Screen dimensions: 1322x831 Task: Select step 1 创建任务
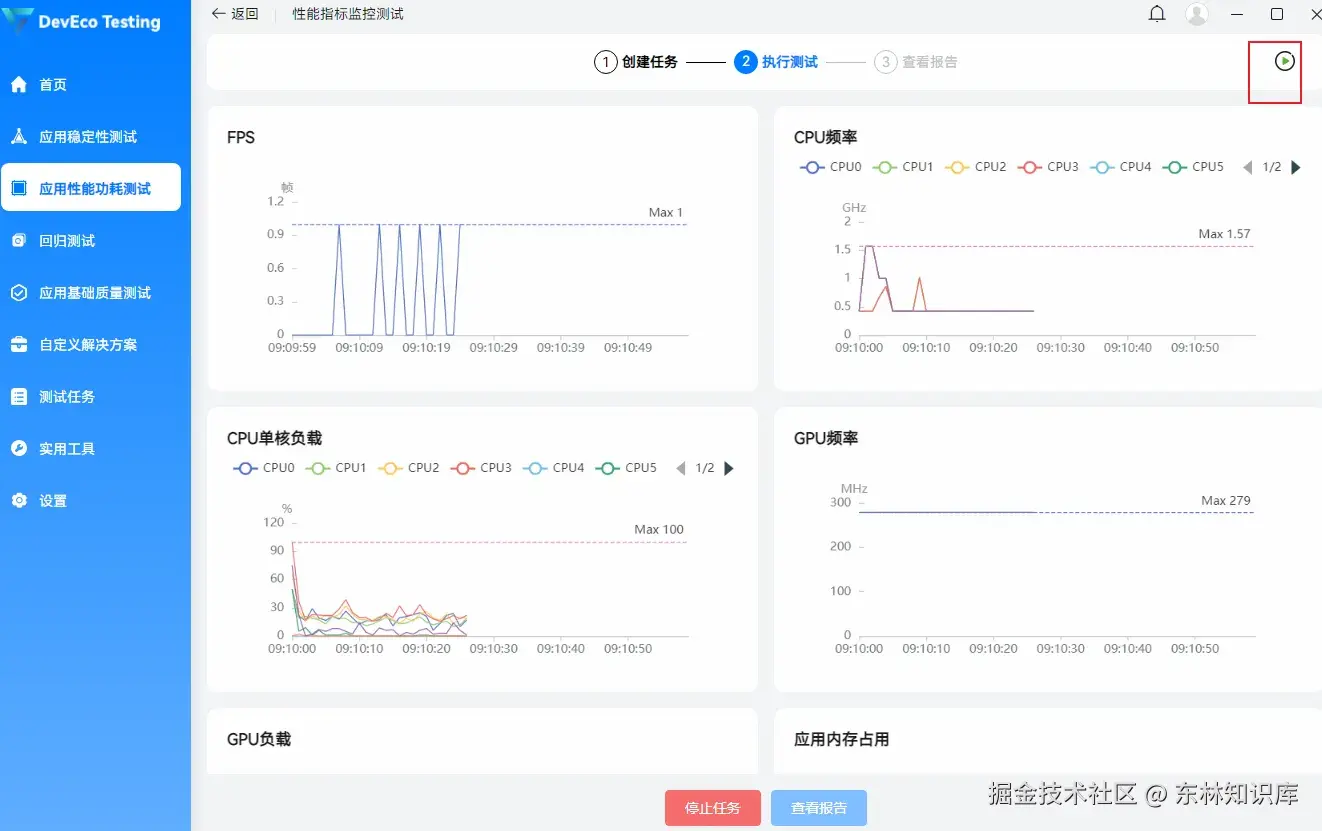point(636,62)
